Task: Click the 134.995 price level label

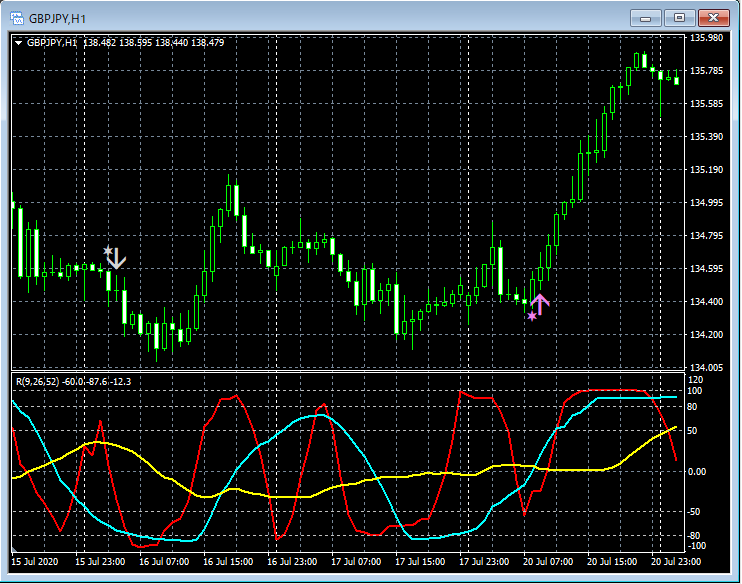Action: point(707,203)
